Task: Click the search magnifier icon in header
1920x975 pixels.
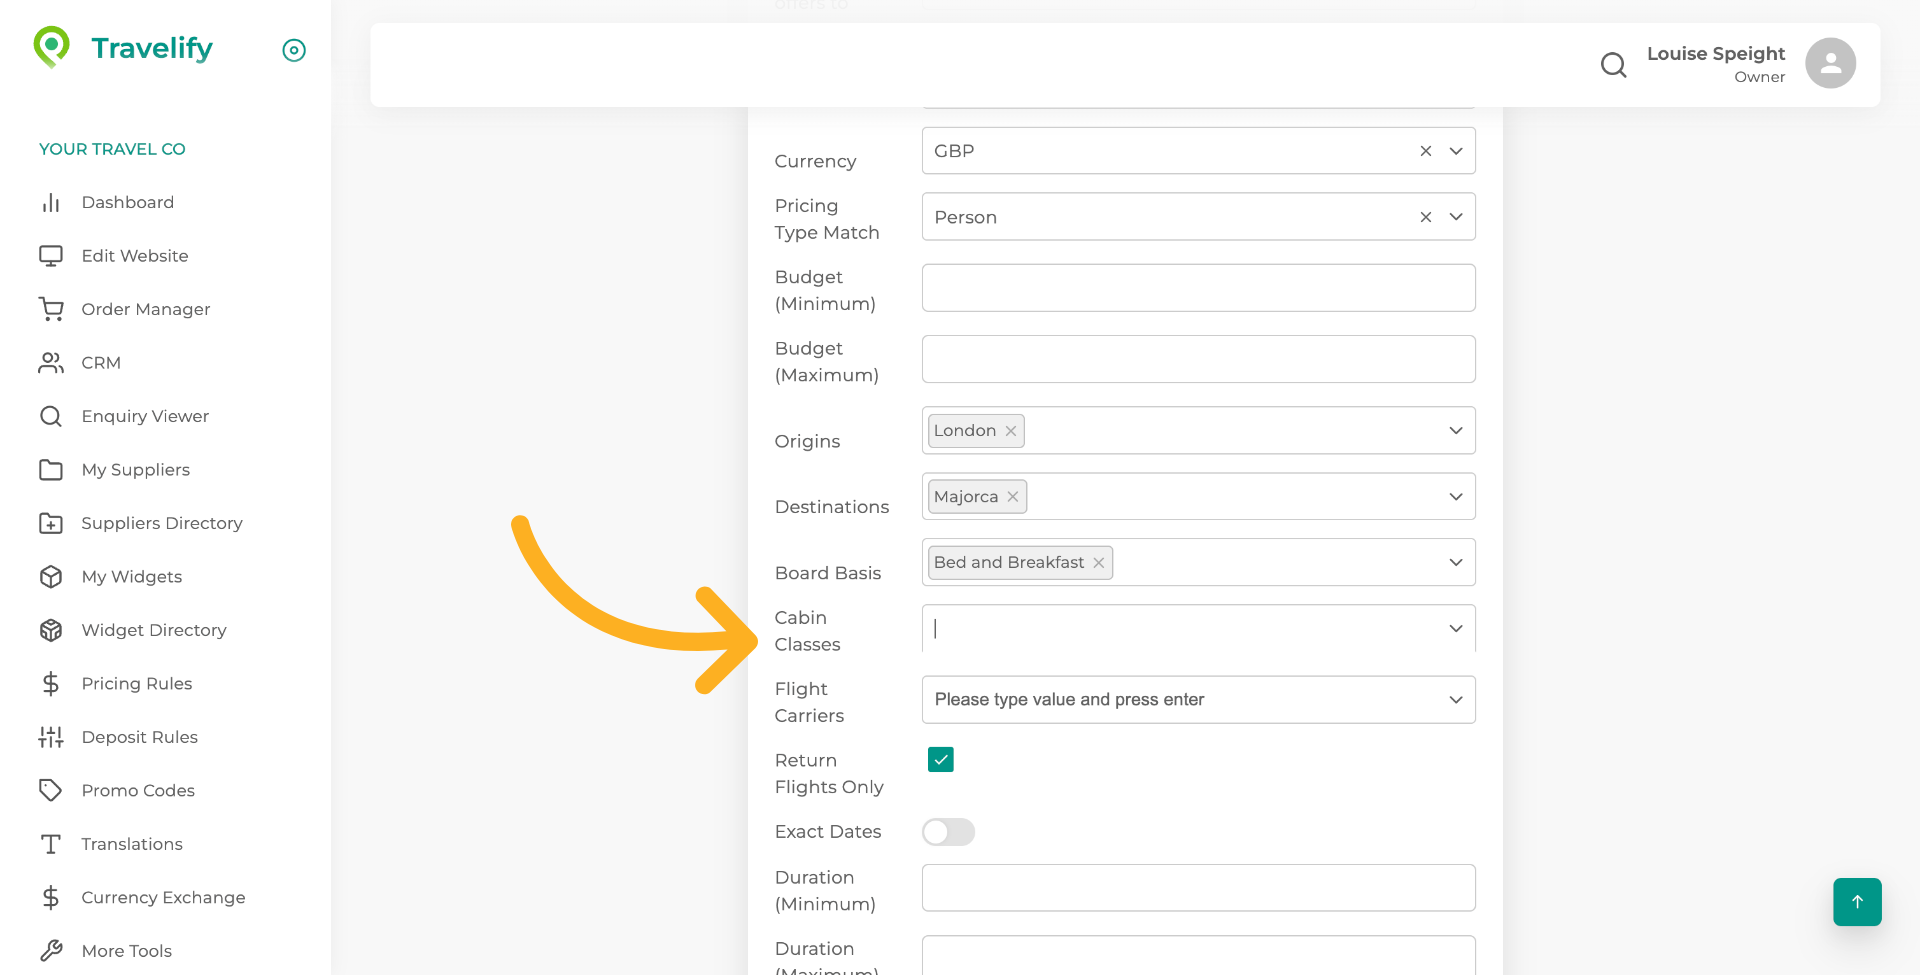Action: tap(1613, 65)
